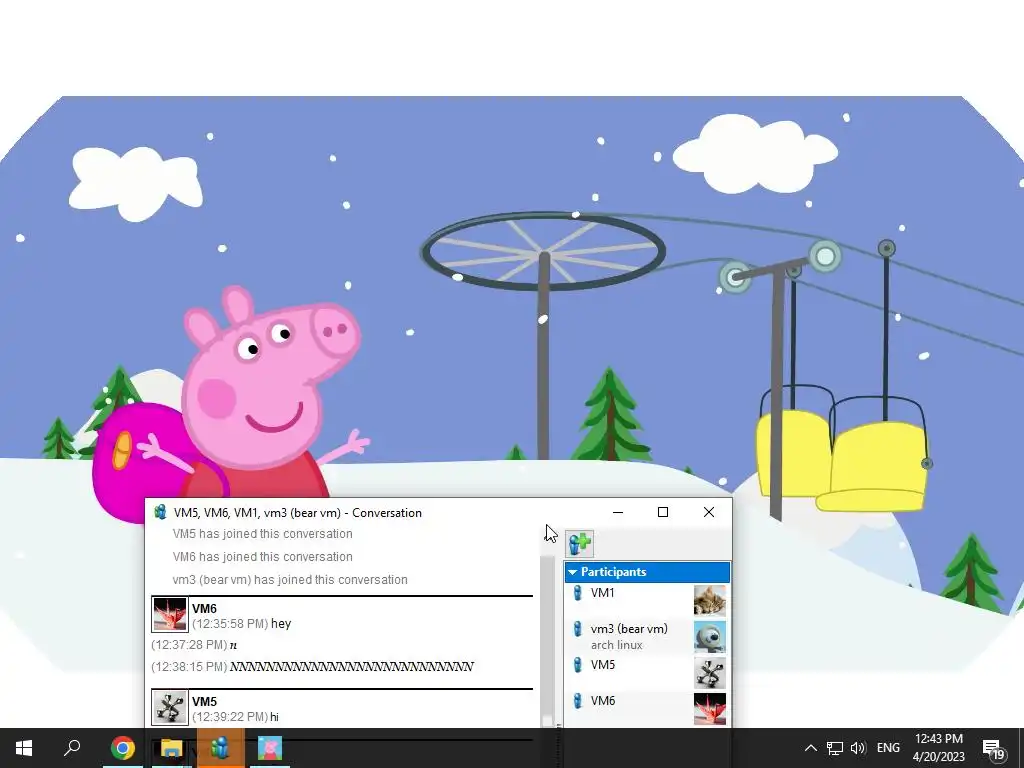Click the 'hi' message from VM5

[274, 717]
